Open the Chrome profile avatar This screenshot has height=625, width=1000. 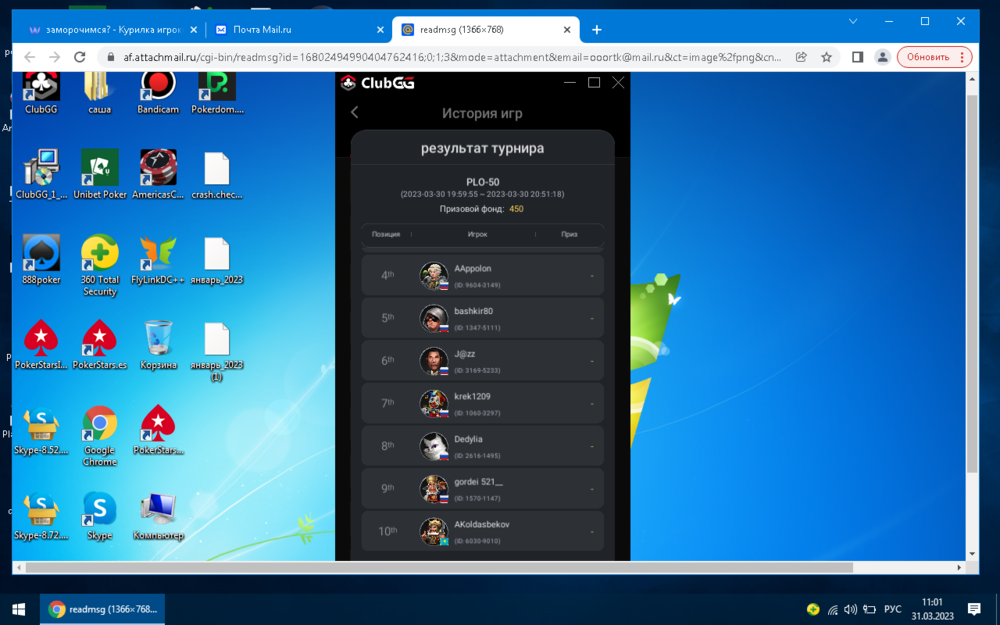pos(882,57)
